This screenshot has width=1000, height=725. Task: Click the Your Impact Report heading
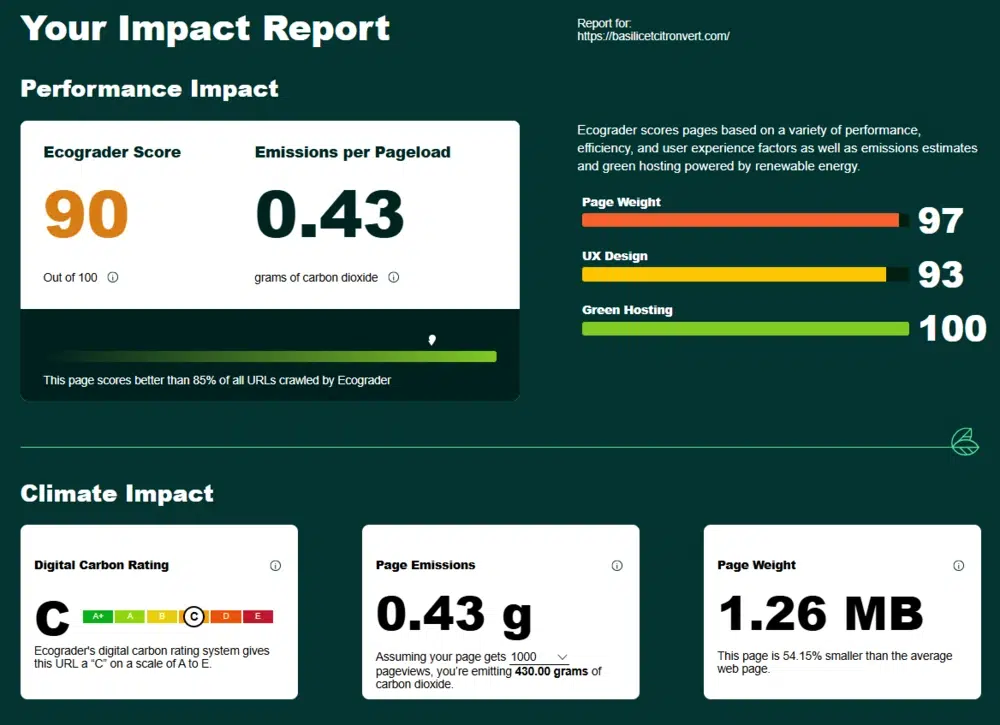pos(205,29)
